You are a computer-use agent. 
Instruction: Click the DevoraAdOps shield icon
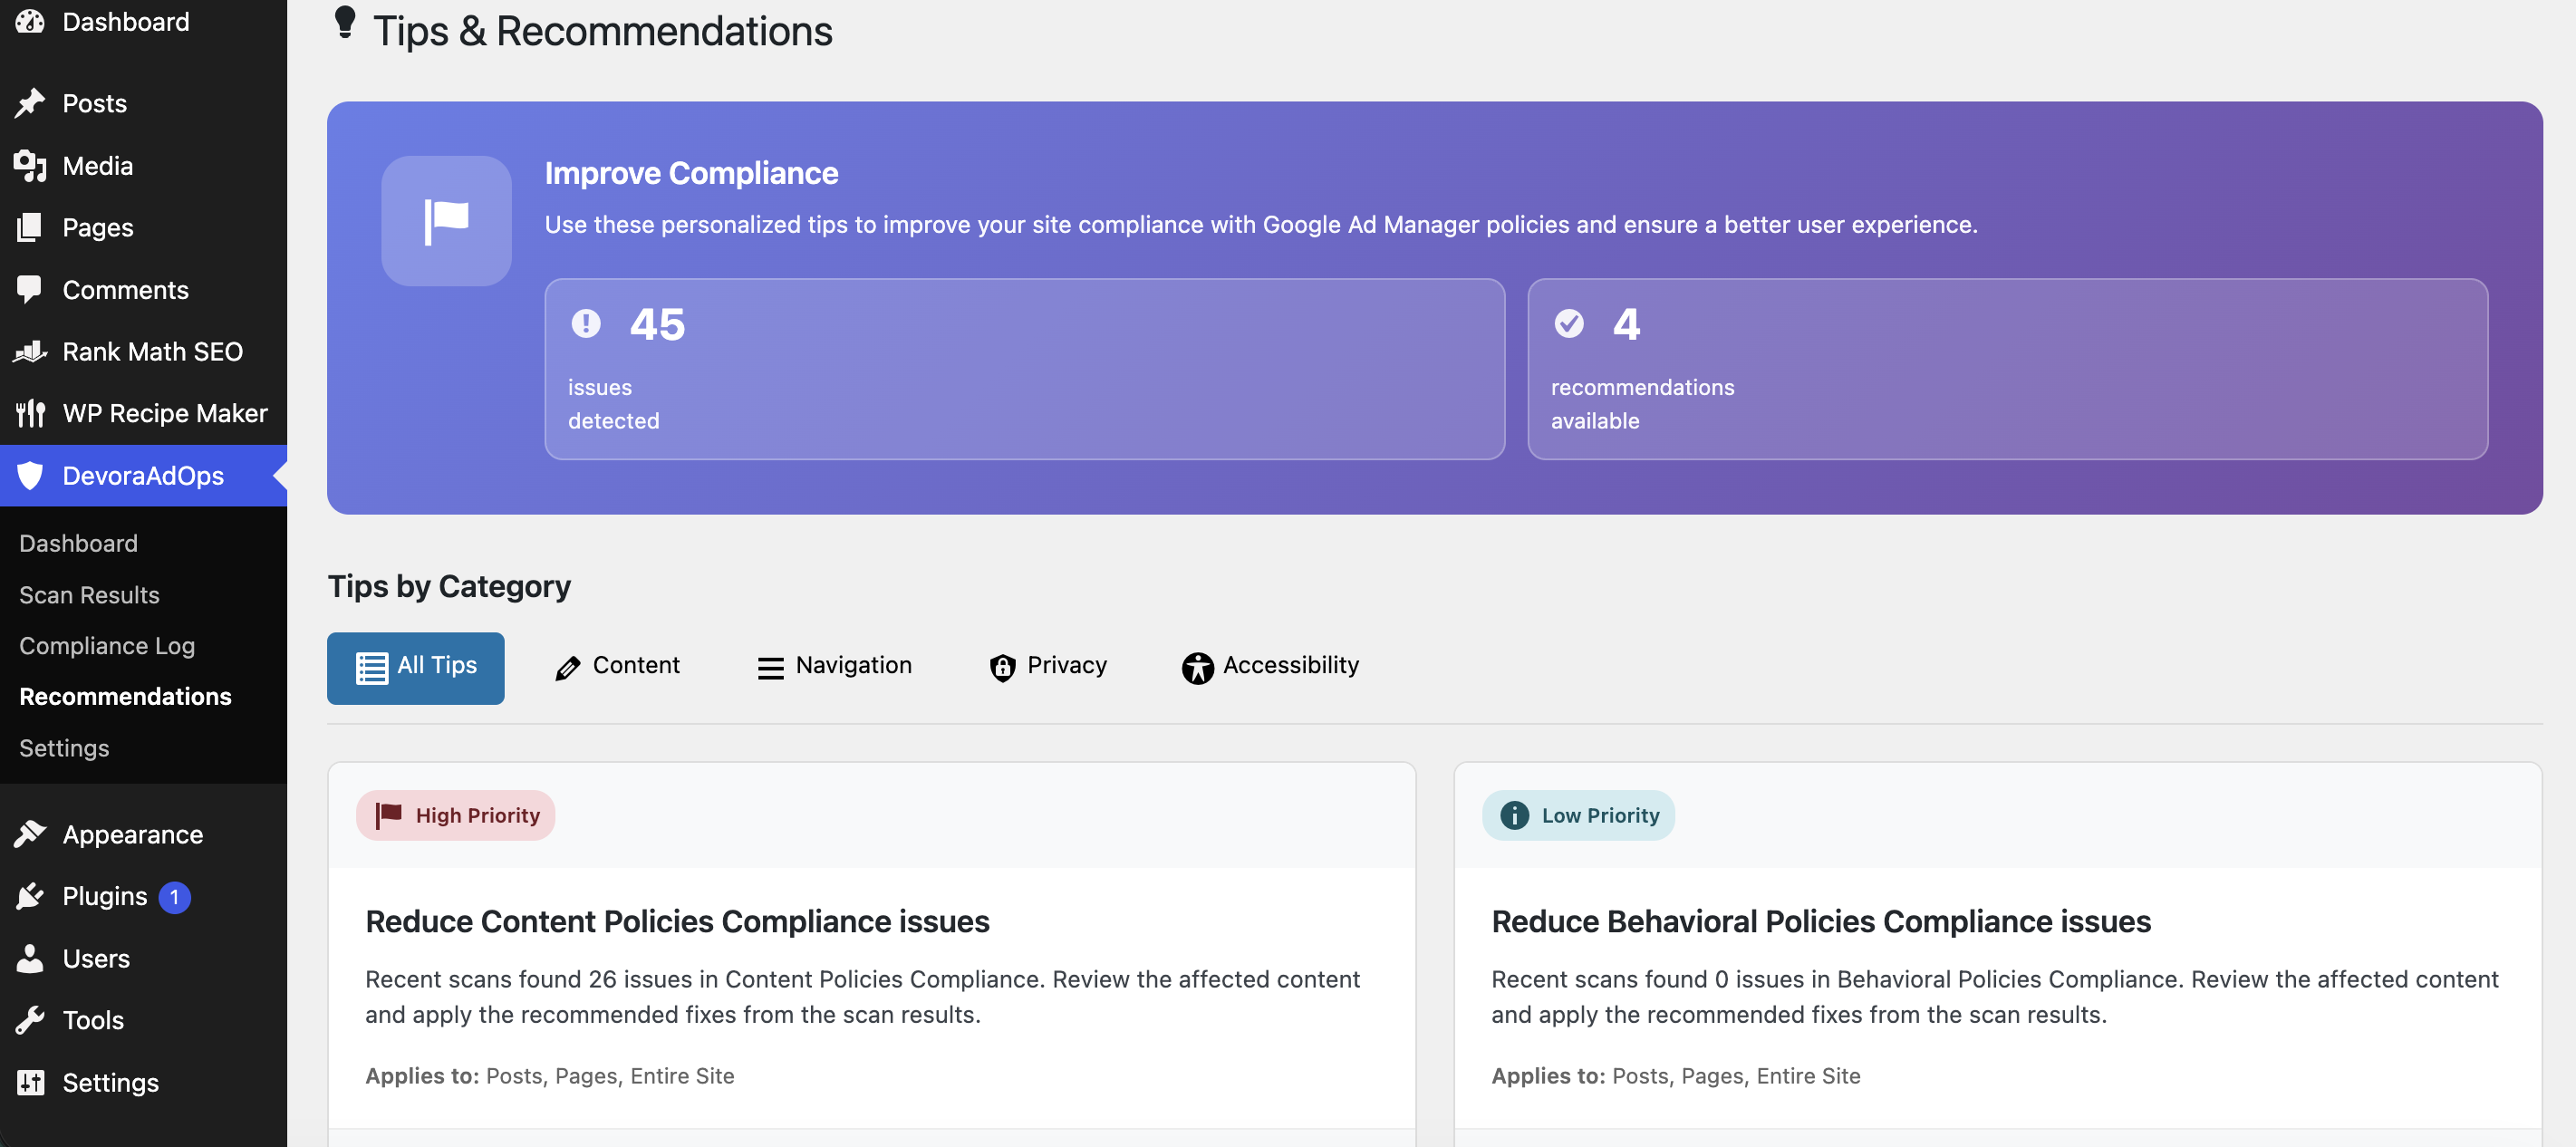30,475
